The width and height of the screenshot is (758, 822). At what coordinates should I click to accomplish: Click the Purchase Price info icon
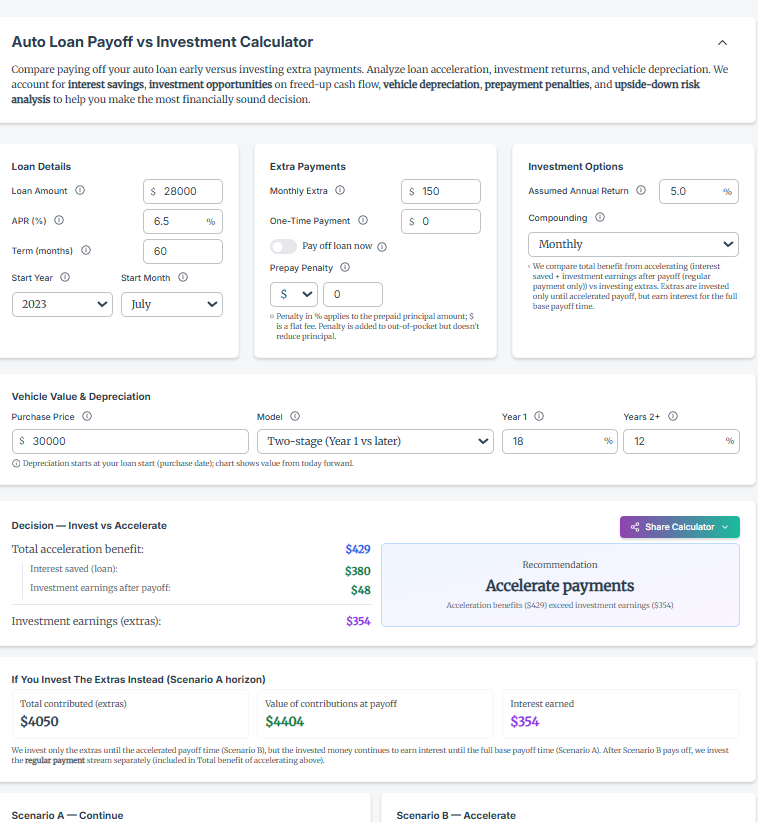[87, 417]
